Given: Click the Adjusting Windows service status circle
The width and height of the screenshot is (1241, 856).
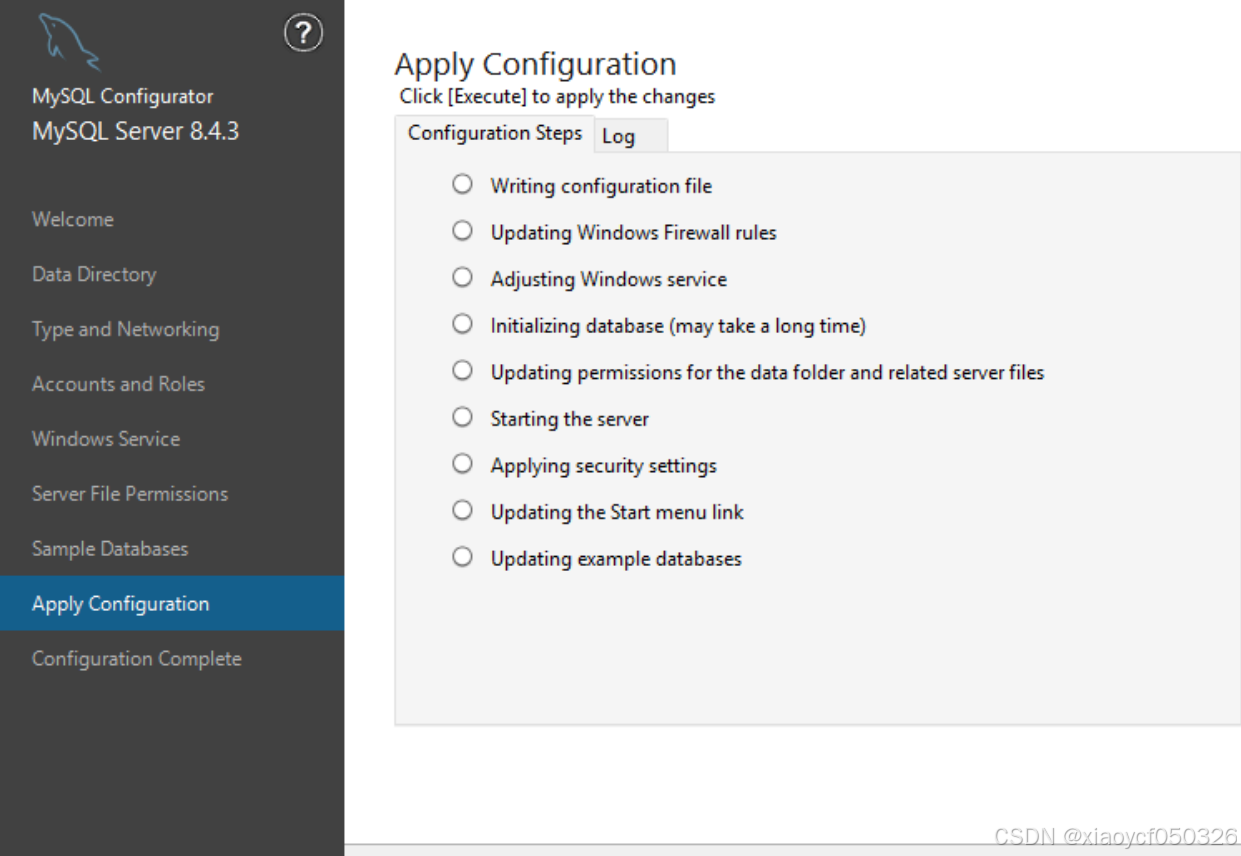Looking at the screenshot, I should pyautogui.click(x=462, y=277).
